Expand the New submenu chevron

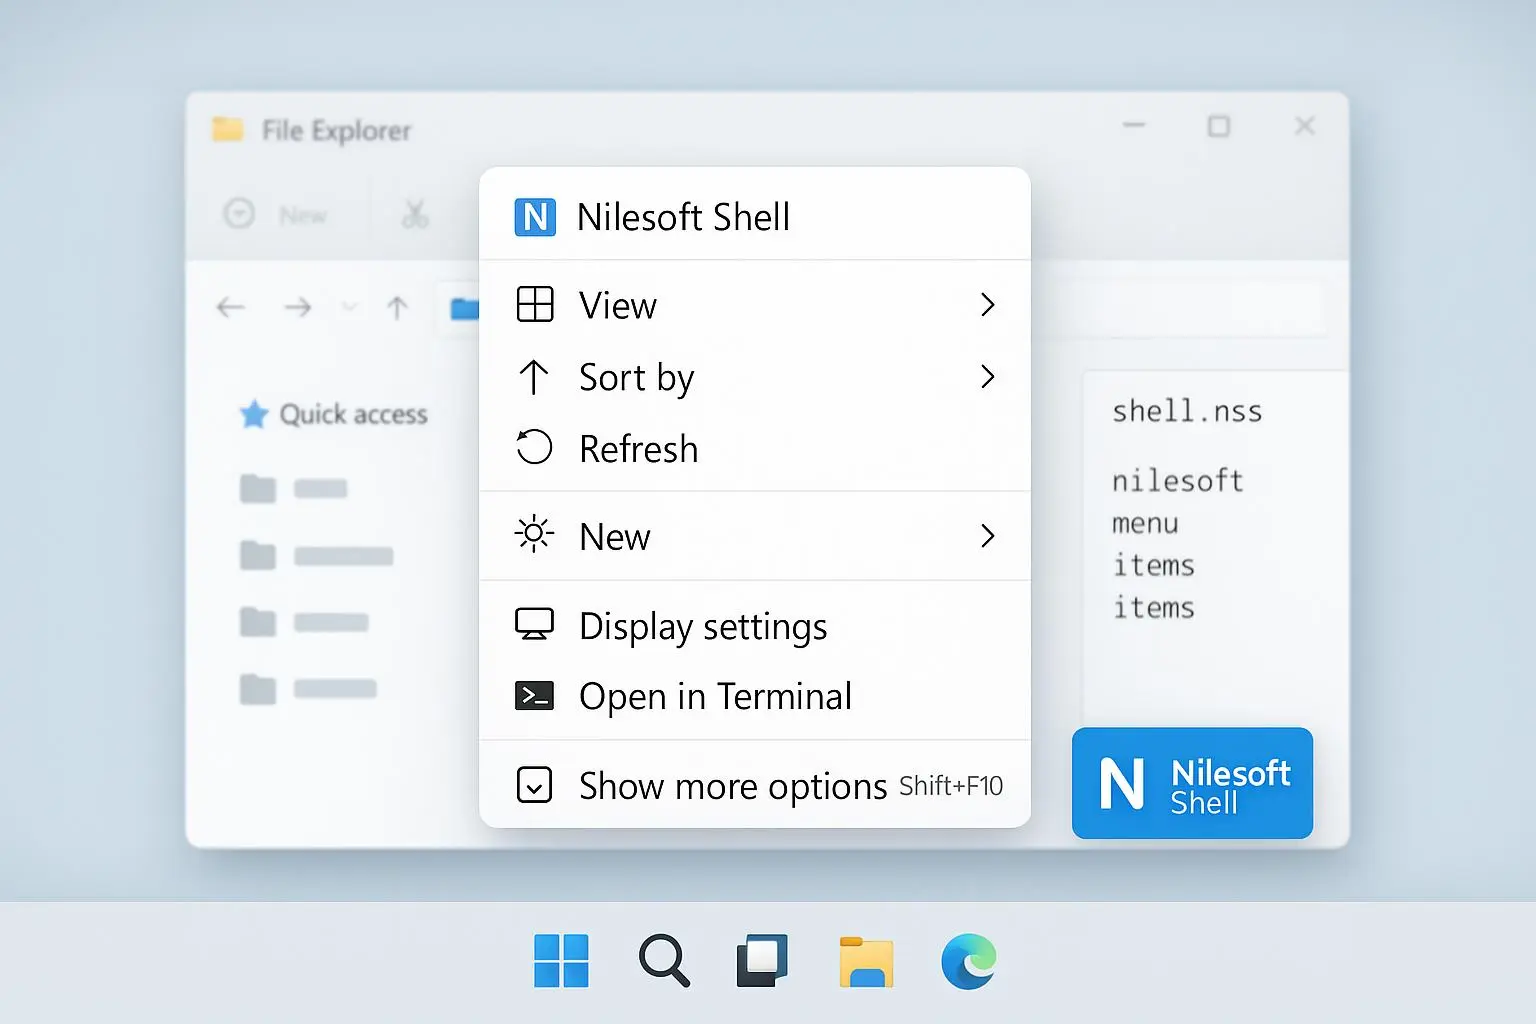click(987, 536)
